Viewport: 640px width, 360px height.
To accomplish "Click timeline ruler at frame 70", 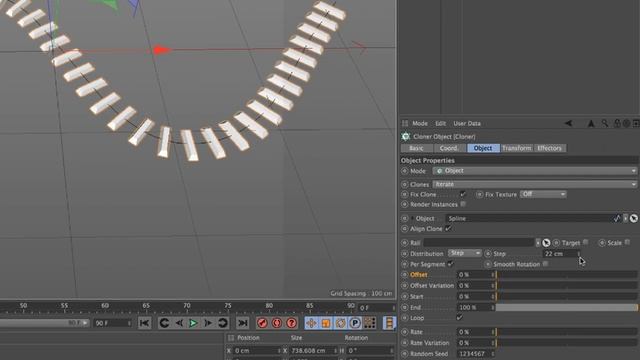I will click(187, 306).
